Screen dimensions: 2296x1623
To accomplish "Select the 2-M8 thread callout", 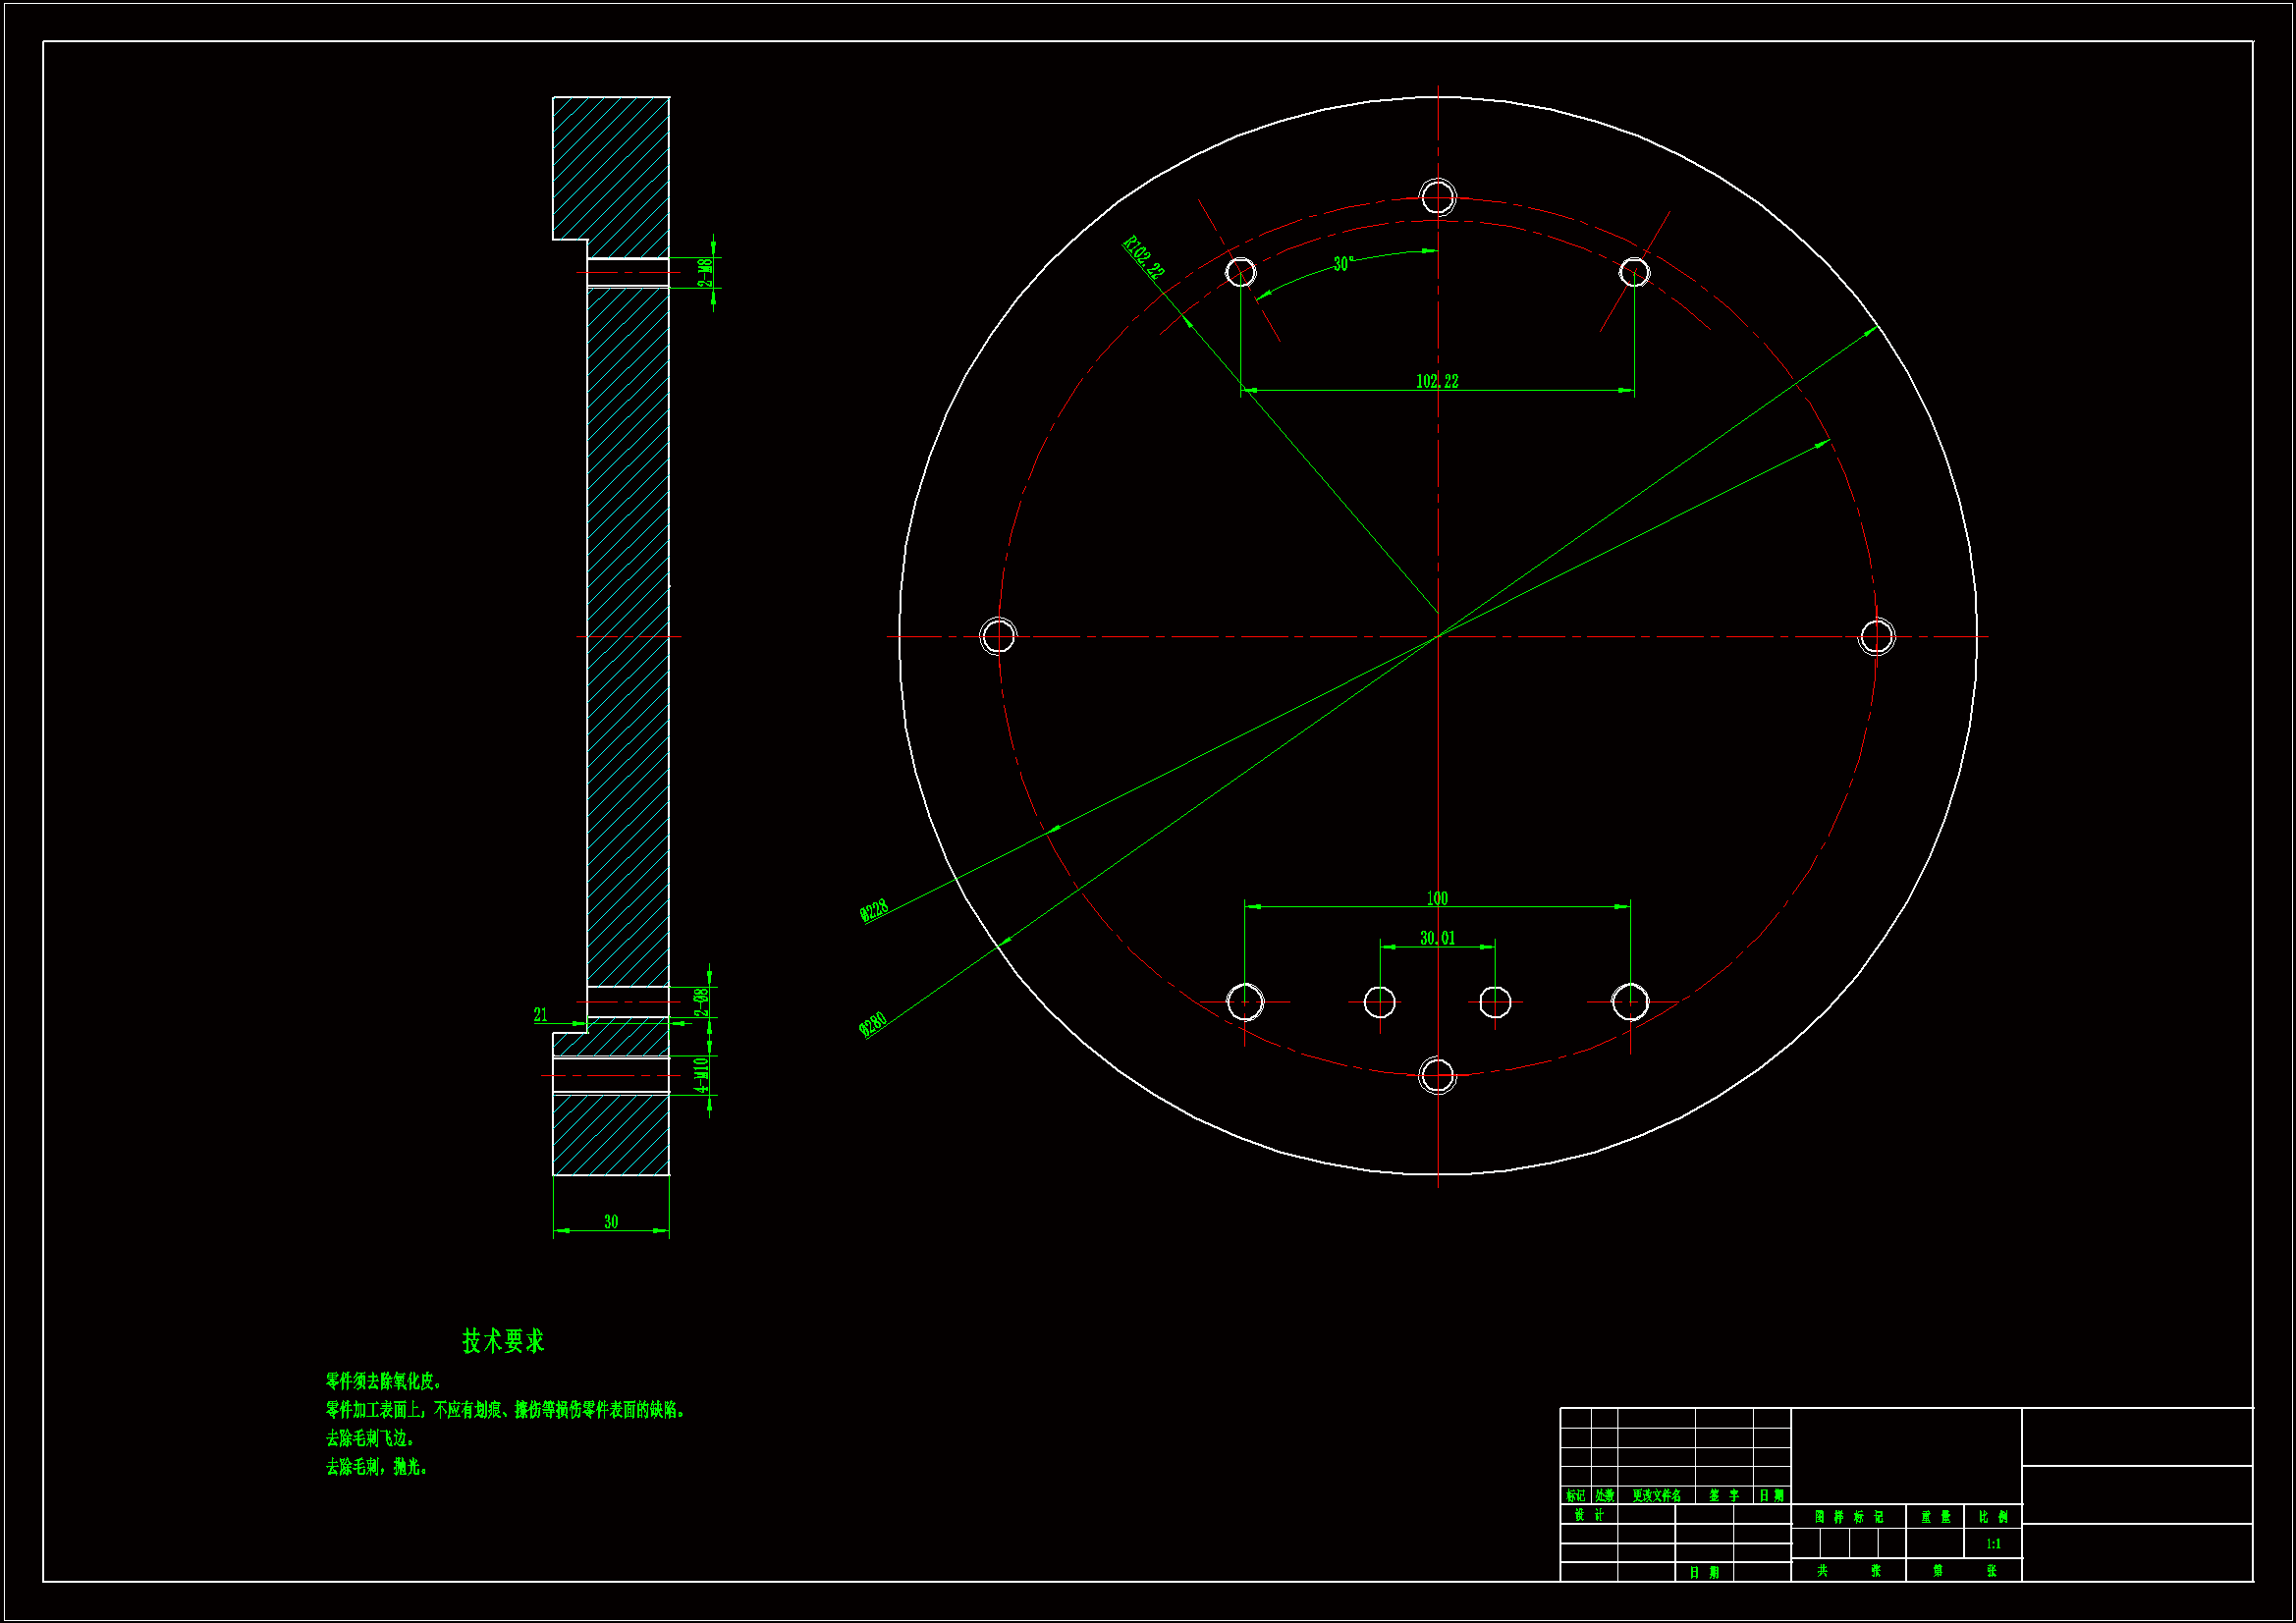I will coord(705,273).
